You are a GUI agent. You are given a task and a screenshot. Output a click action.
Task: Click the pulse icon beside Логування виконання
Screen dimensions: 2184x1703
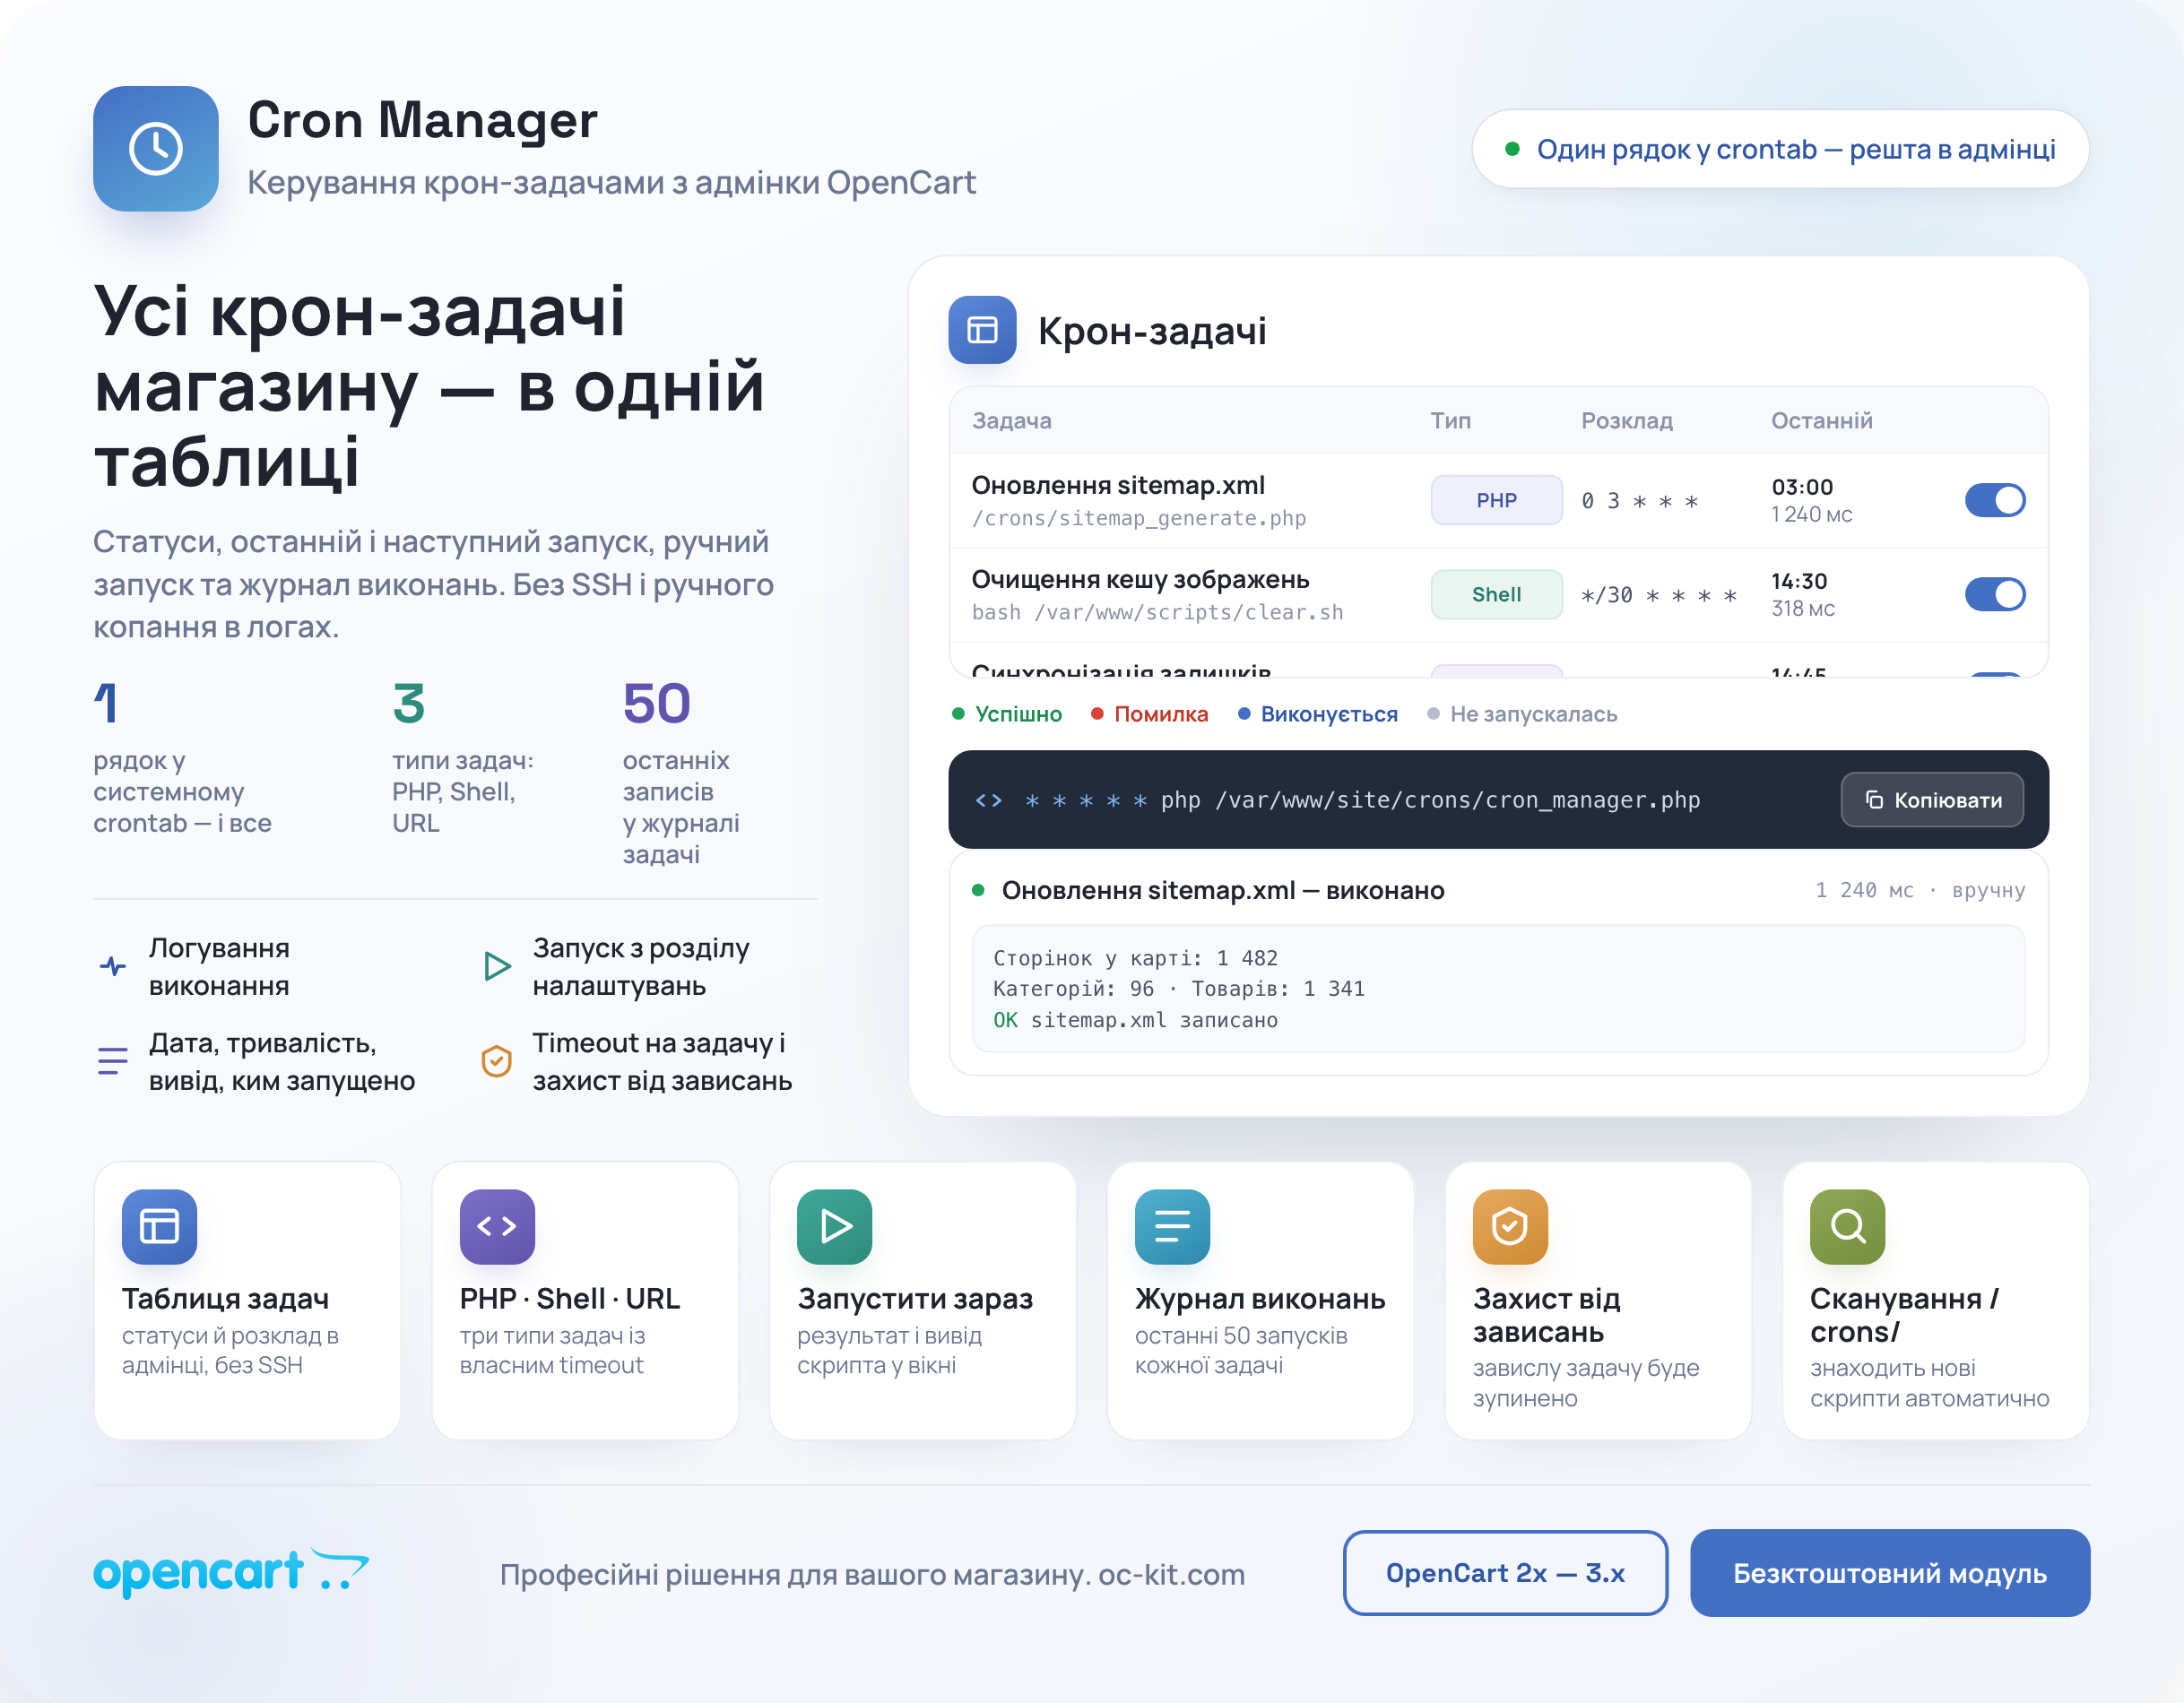[113, 966]
